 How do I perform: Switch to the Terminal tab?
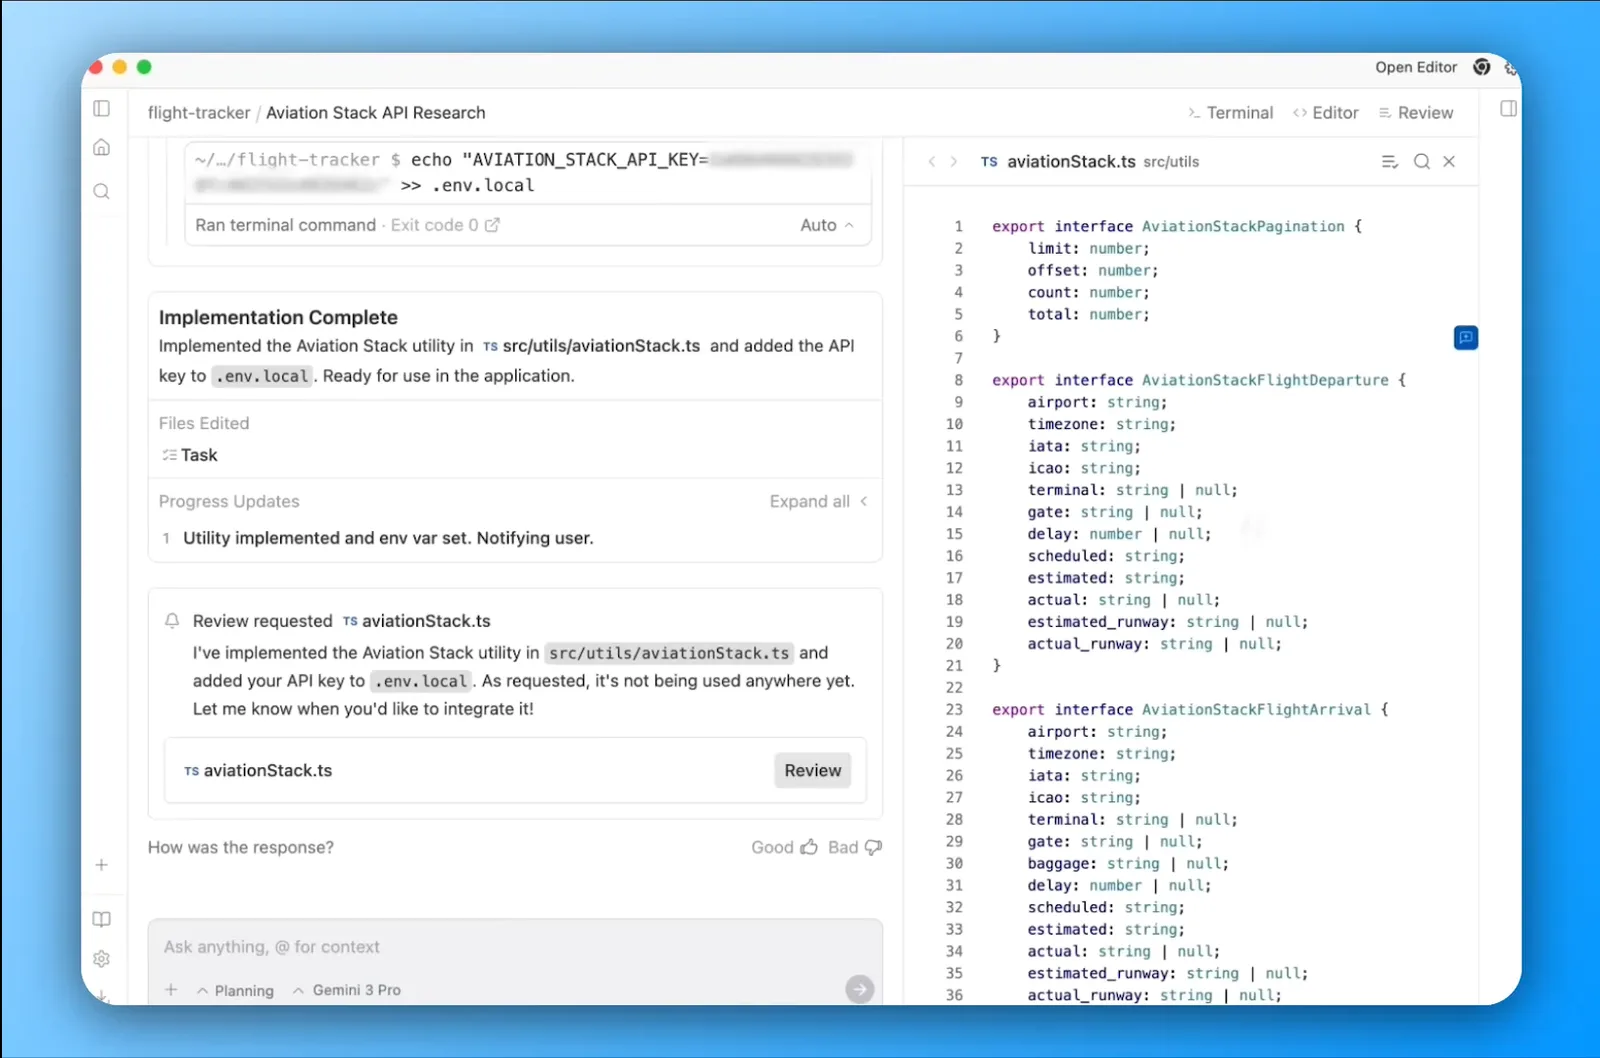pyautogui.click(x=1231, y=113)
